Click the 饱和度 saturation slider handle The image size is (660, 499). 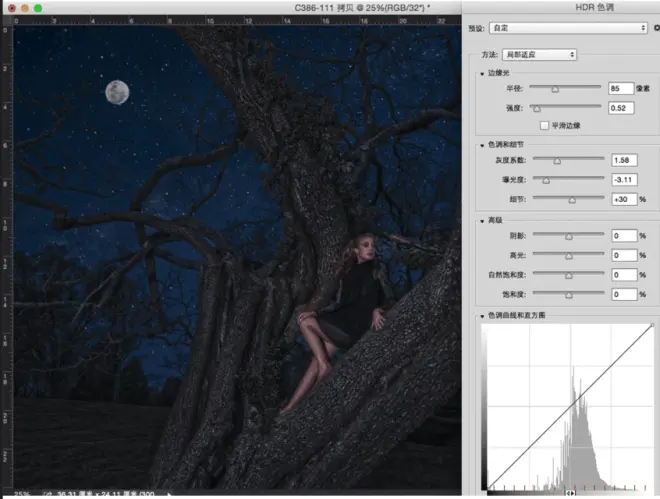pyautogui.click(x=569, y=295)
